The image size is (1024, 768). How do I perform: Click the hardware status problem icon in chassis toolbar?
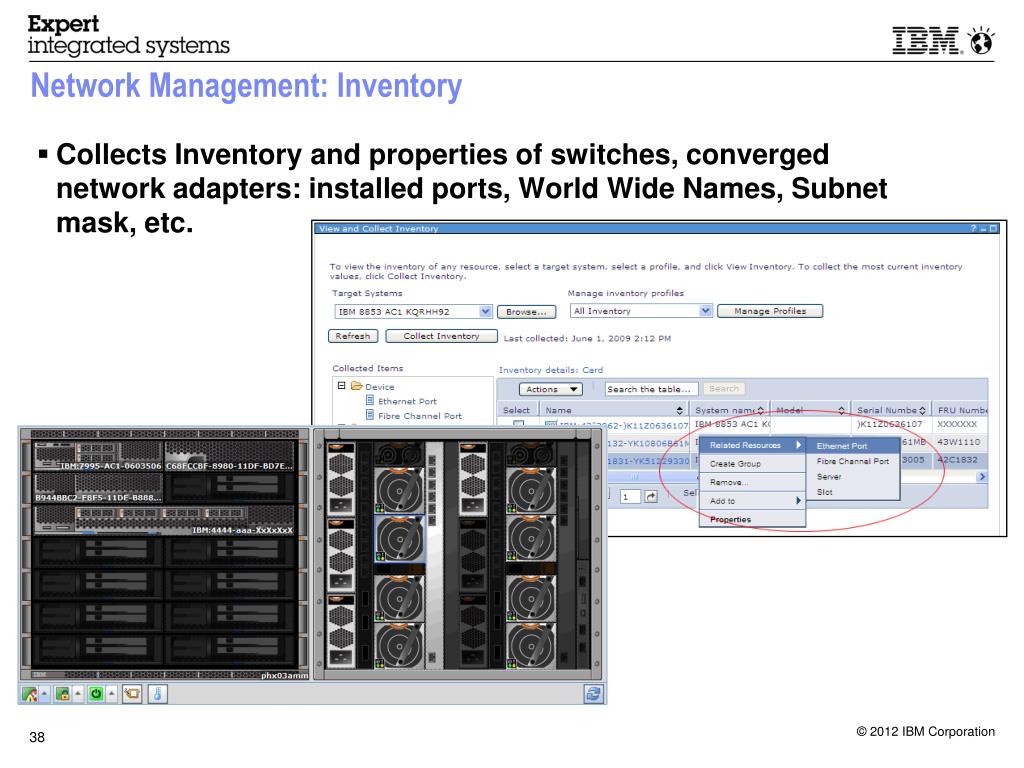coord(29,694)
